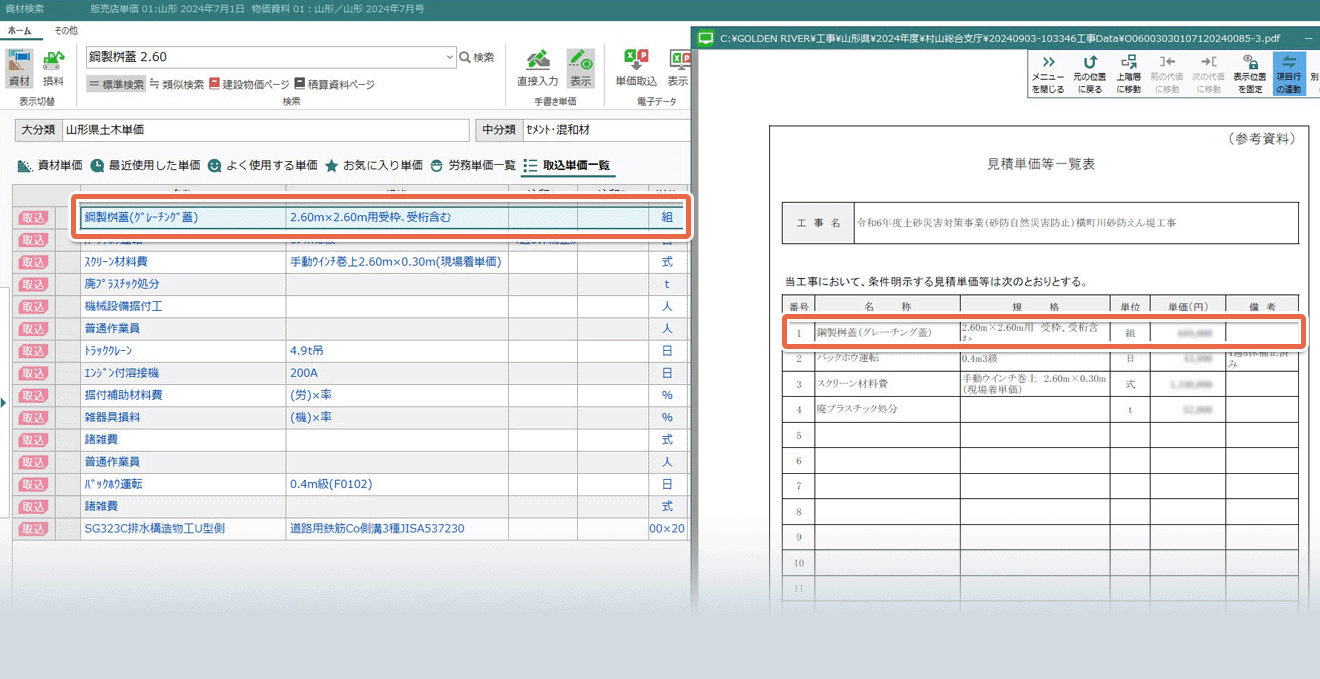Click the 大分類 field showing 山形県土木単価
The image size is (1320, 679).
266,130
